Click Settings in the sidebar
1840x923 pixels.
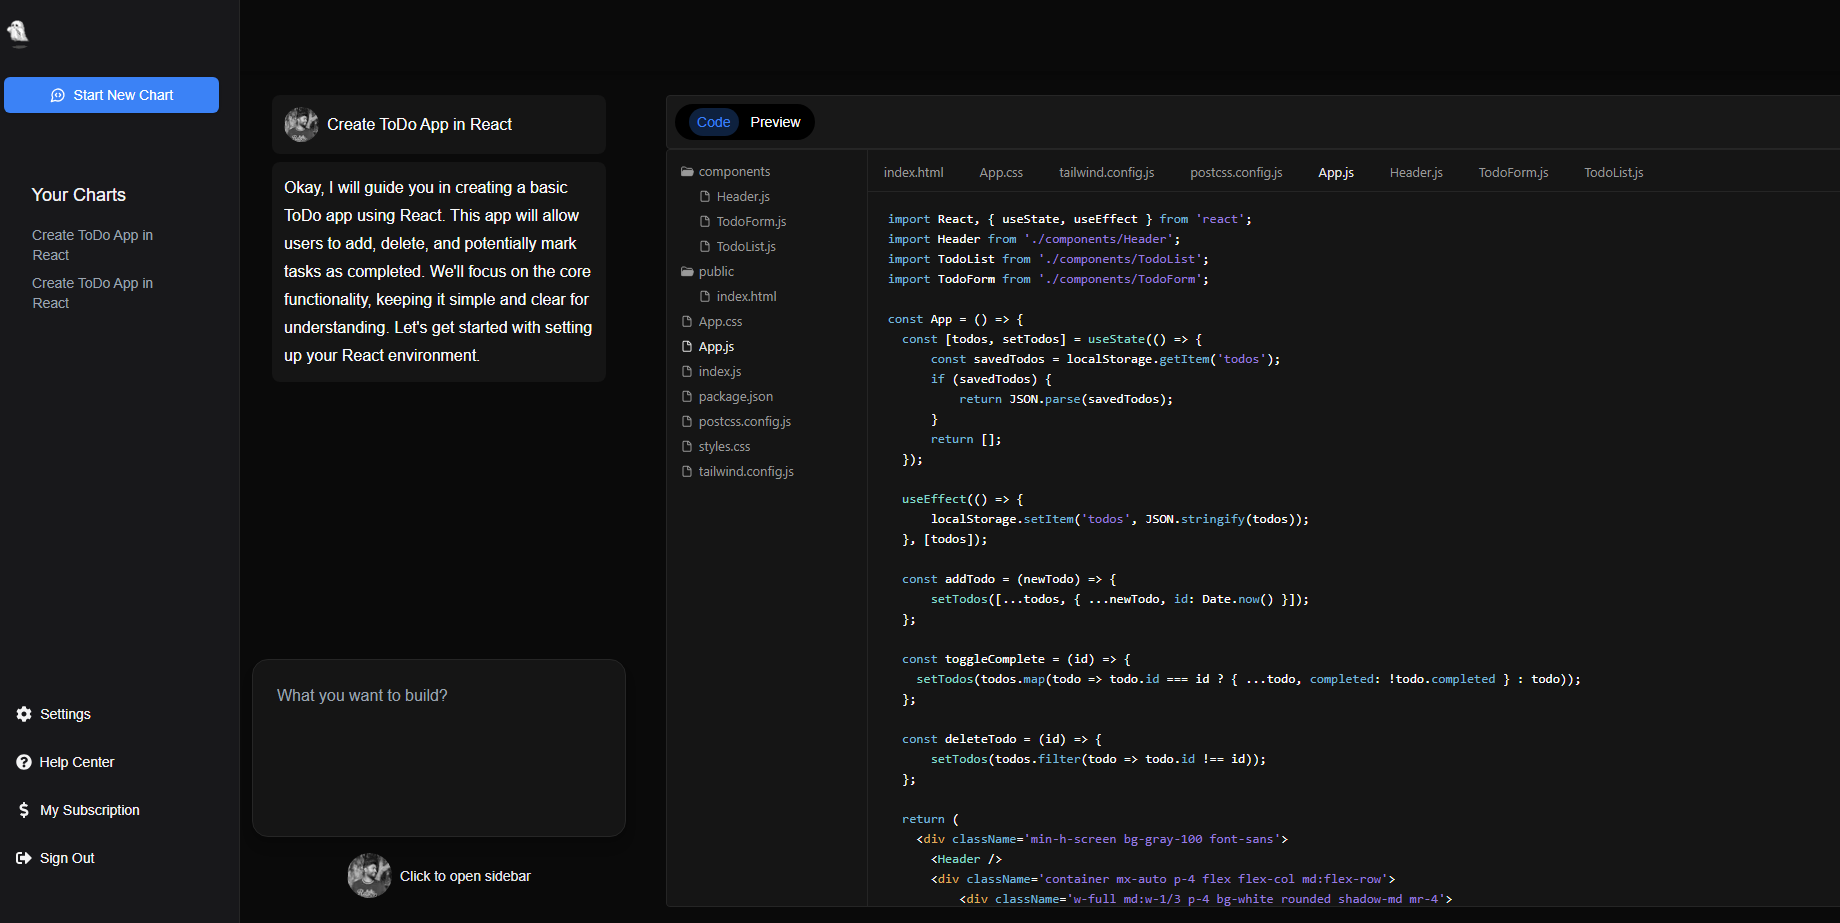click(x=65, y=714)
